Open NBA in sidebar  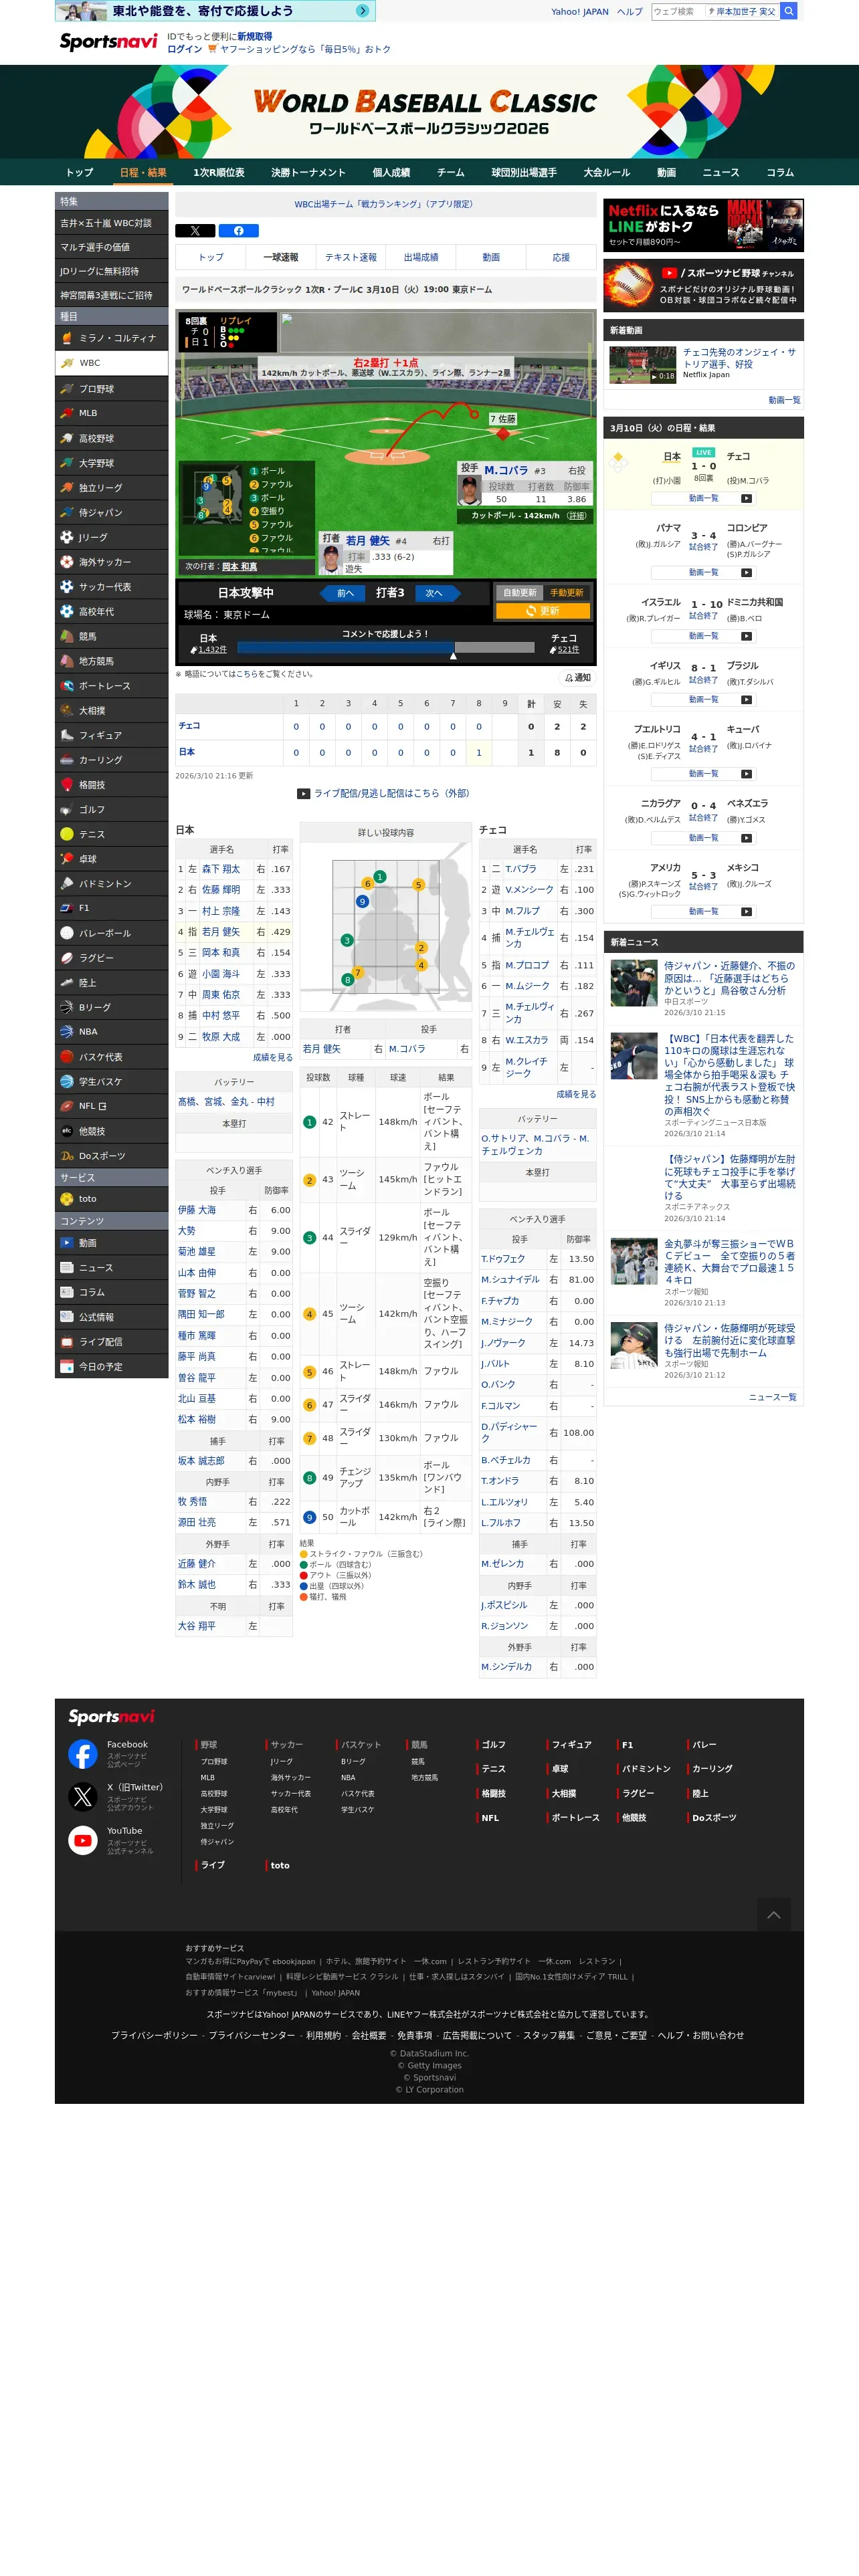coord(111,1032)
